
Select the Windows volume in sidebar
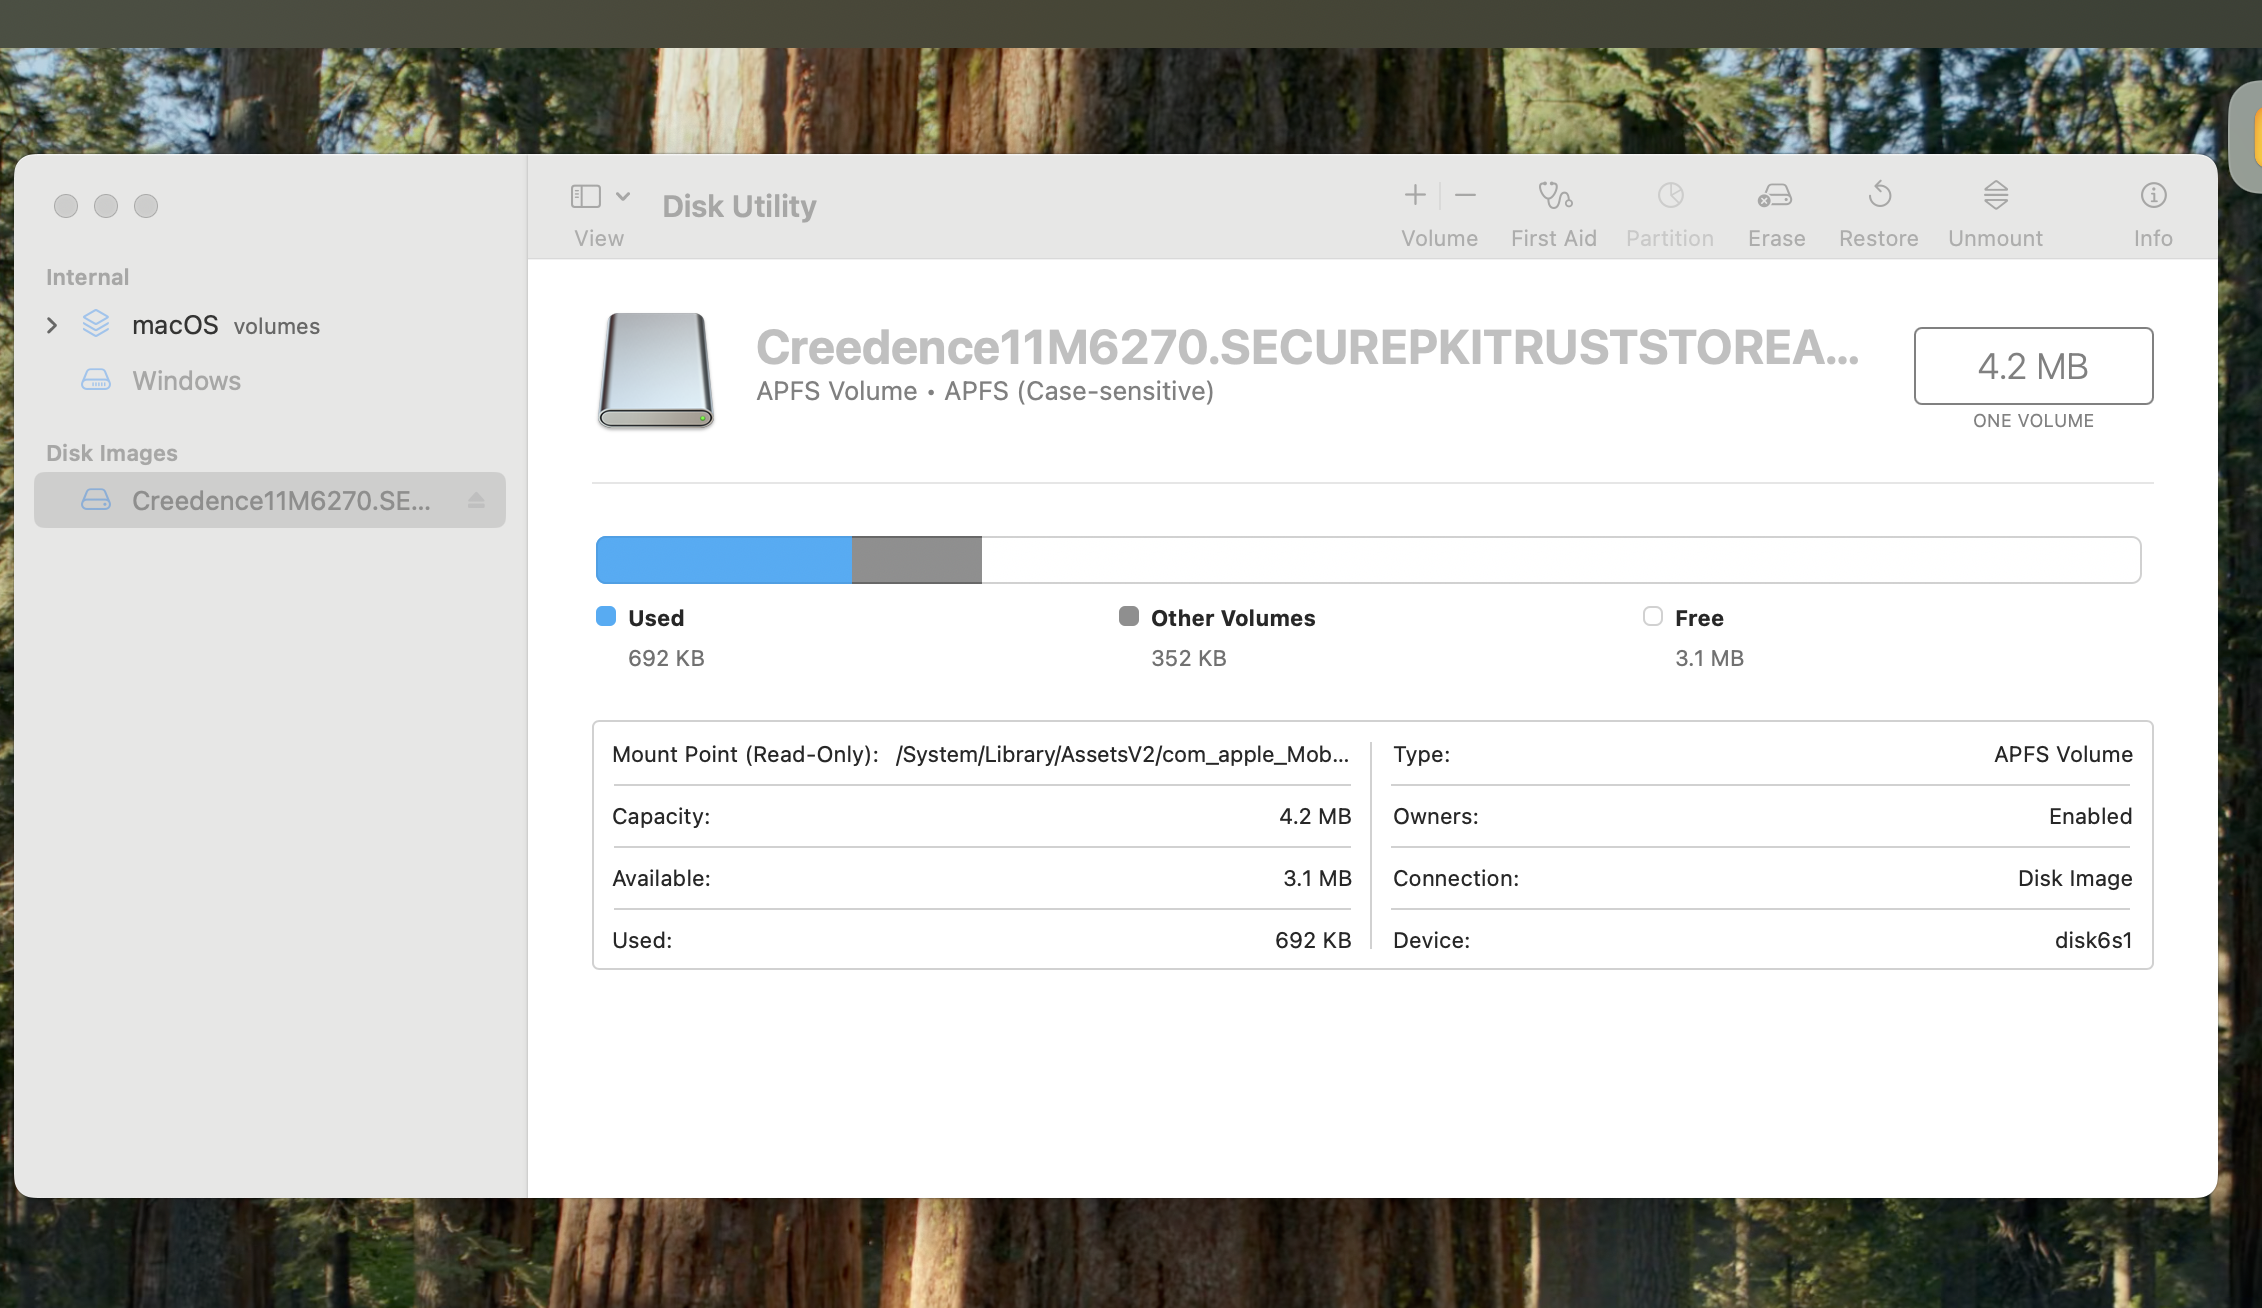point(186,381)
